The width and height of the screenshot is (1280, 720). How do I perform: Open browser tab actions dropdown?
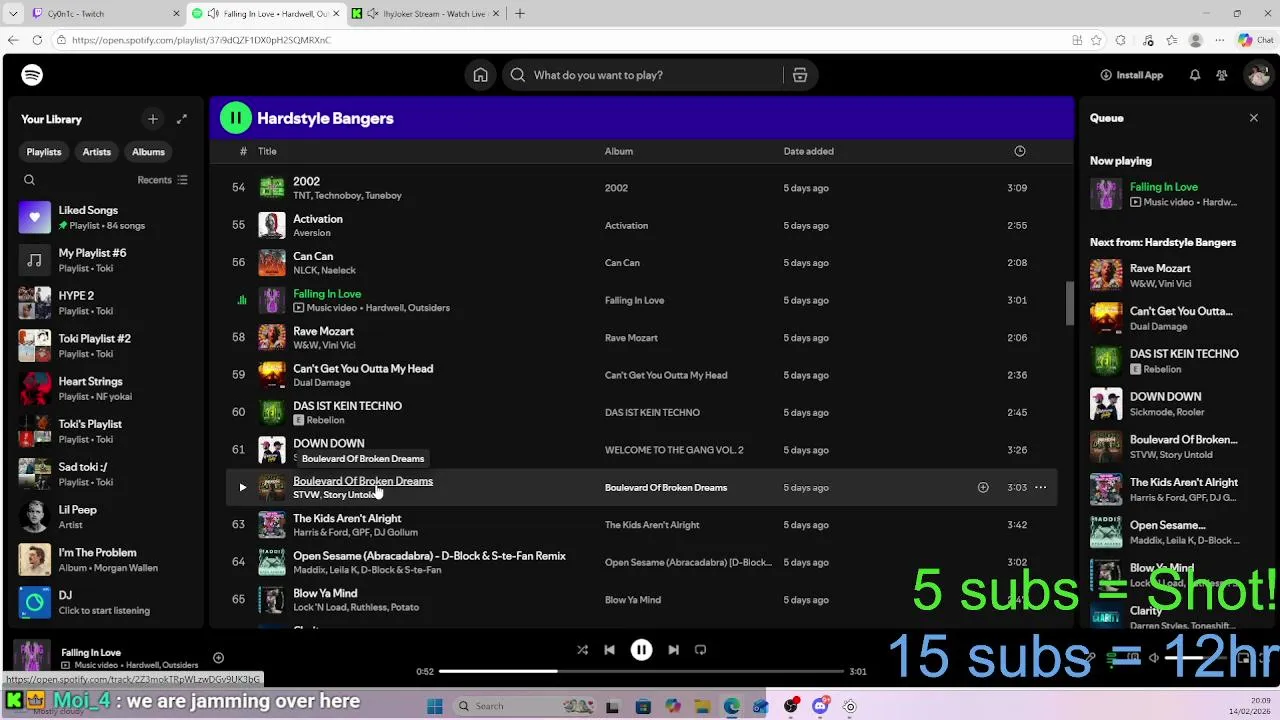click(13, 13)
